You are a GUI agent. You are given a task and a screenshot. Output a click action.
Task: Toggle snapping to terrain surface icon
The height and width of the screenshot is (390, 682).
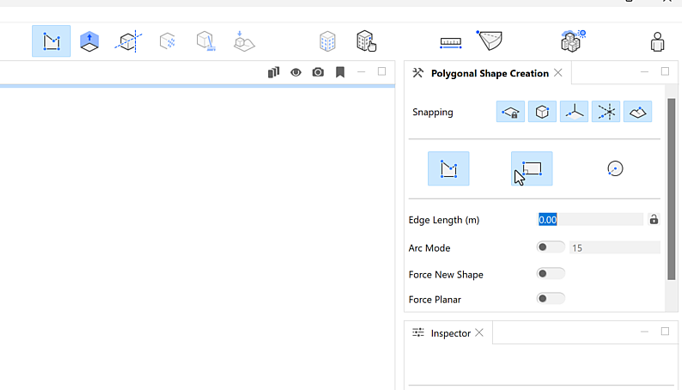coord(638,112)
